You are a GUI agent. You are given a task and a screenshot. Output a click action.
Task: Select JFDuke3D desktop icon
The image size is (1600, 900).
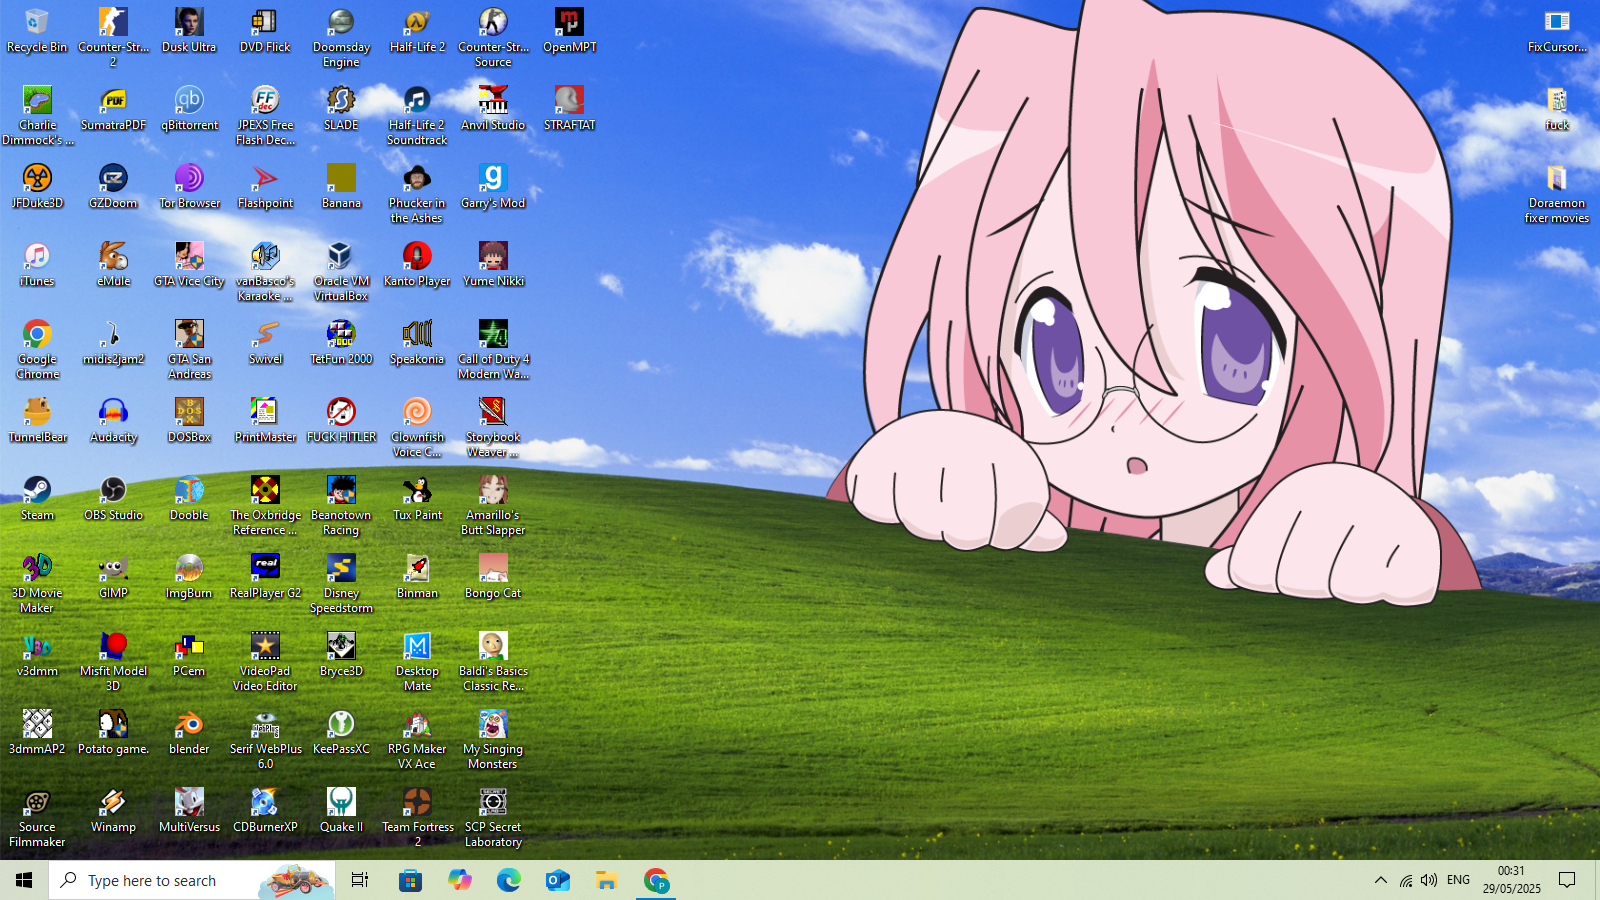coord(37,187)
